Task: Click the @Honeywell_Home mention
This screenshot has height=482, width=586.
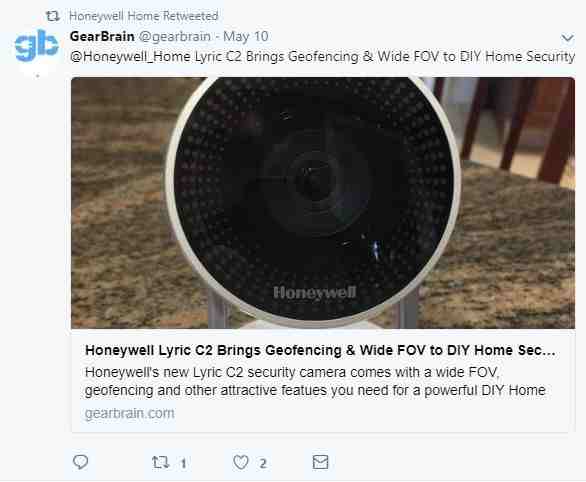Action: (x=130, y=57)
